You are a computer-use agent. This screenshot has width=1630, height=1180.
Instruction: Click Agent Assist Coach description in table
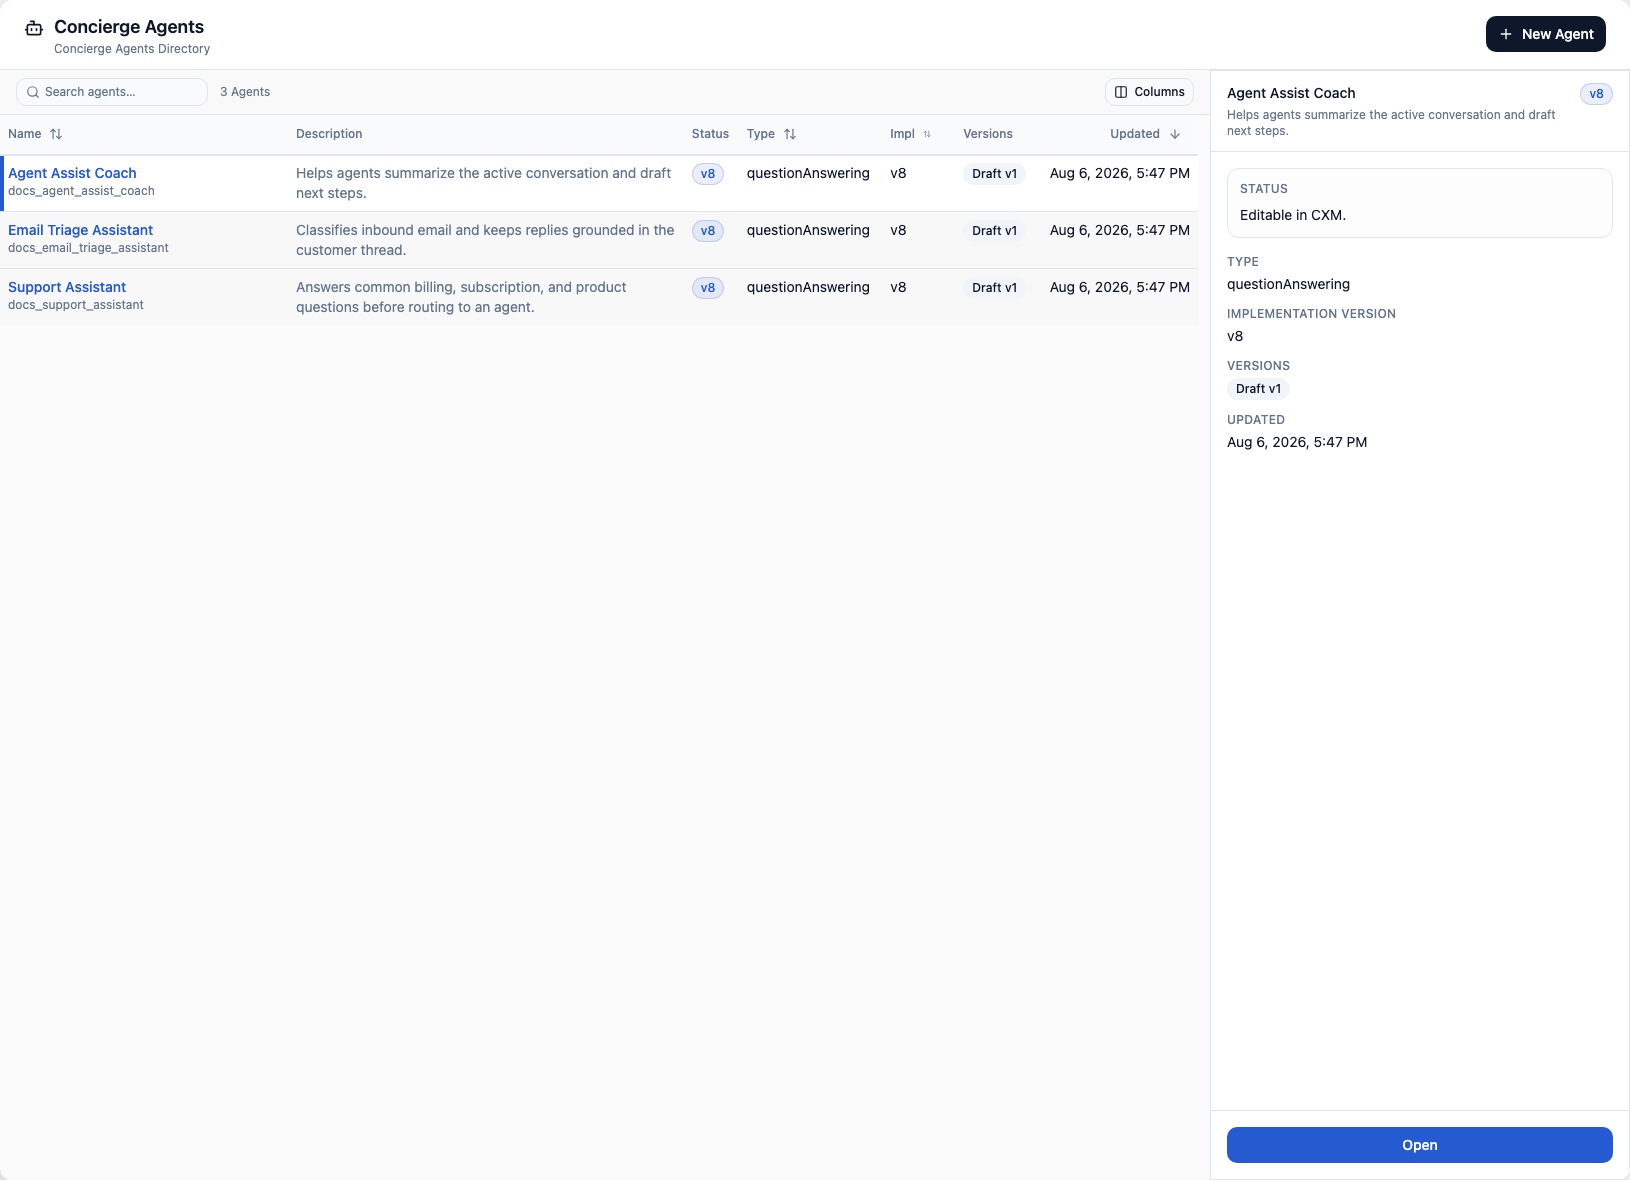483,183
